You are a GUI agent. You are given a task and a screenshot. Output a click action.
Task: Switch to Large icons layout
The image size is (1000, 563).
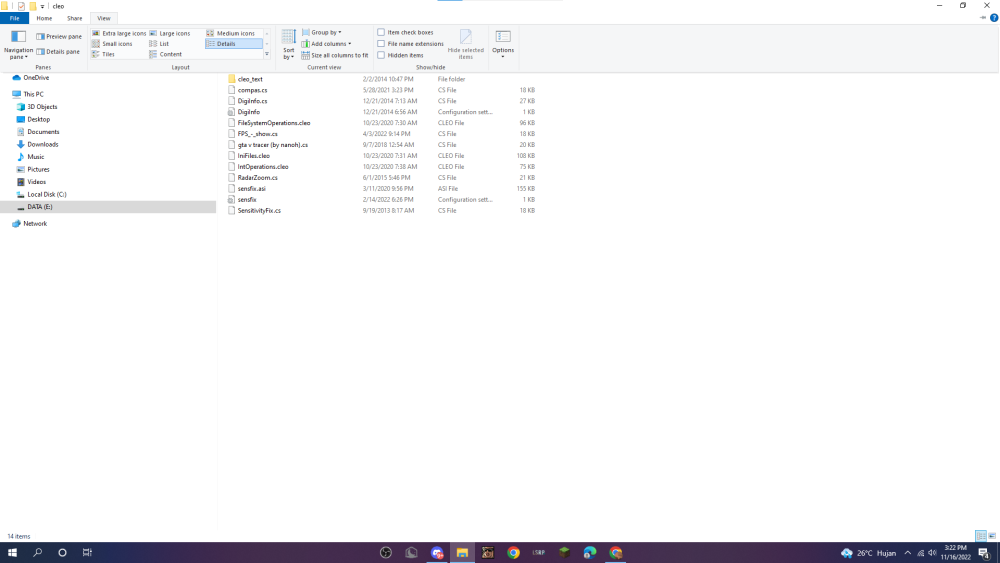[170, 33]
